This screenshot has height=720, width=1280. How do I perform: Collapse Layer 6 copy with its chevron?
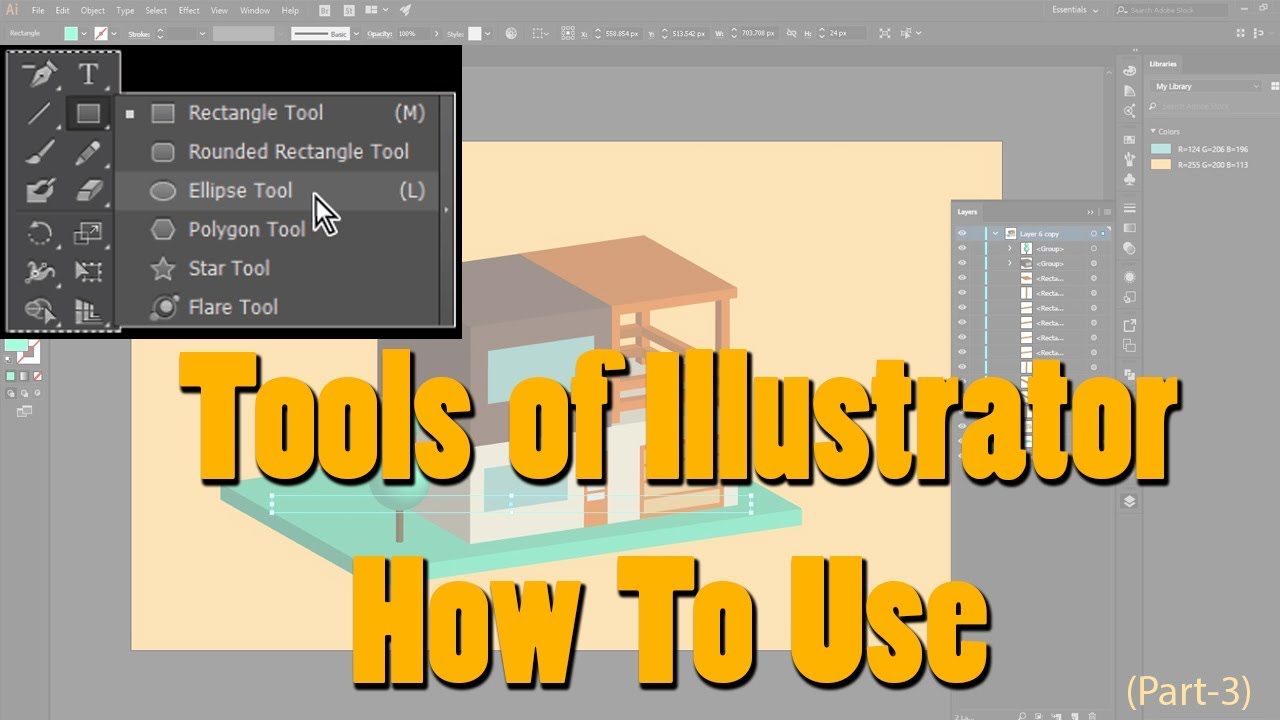pos(995,233)
